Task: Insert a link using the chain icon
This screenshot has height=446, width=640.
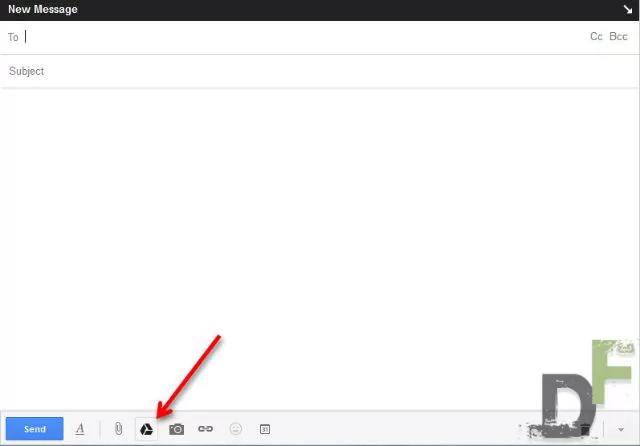Action: click(x=205, y=428)
